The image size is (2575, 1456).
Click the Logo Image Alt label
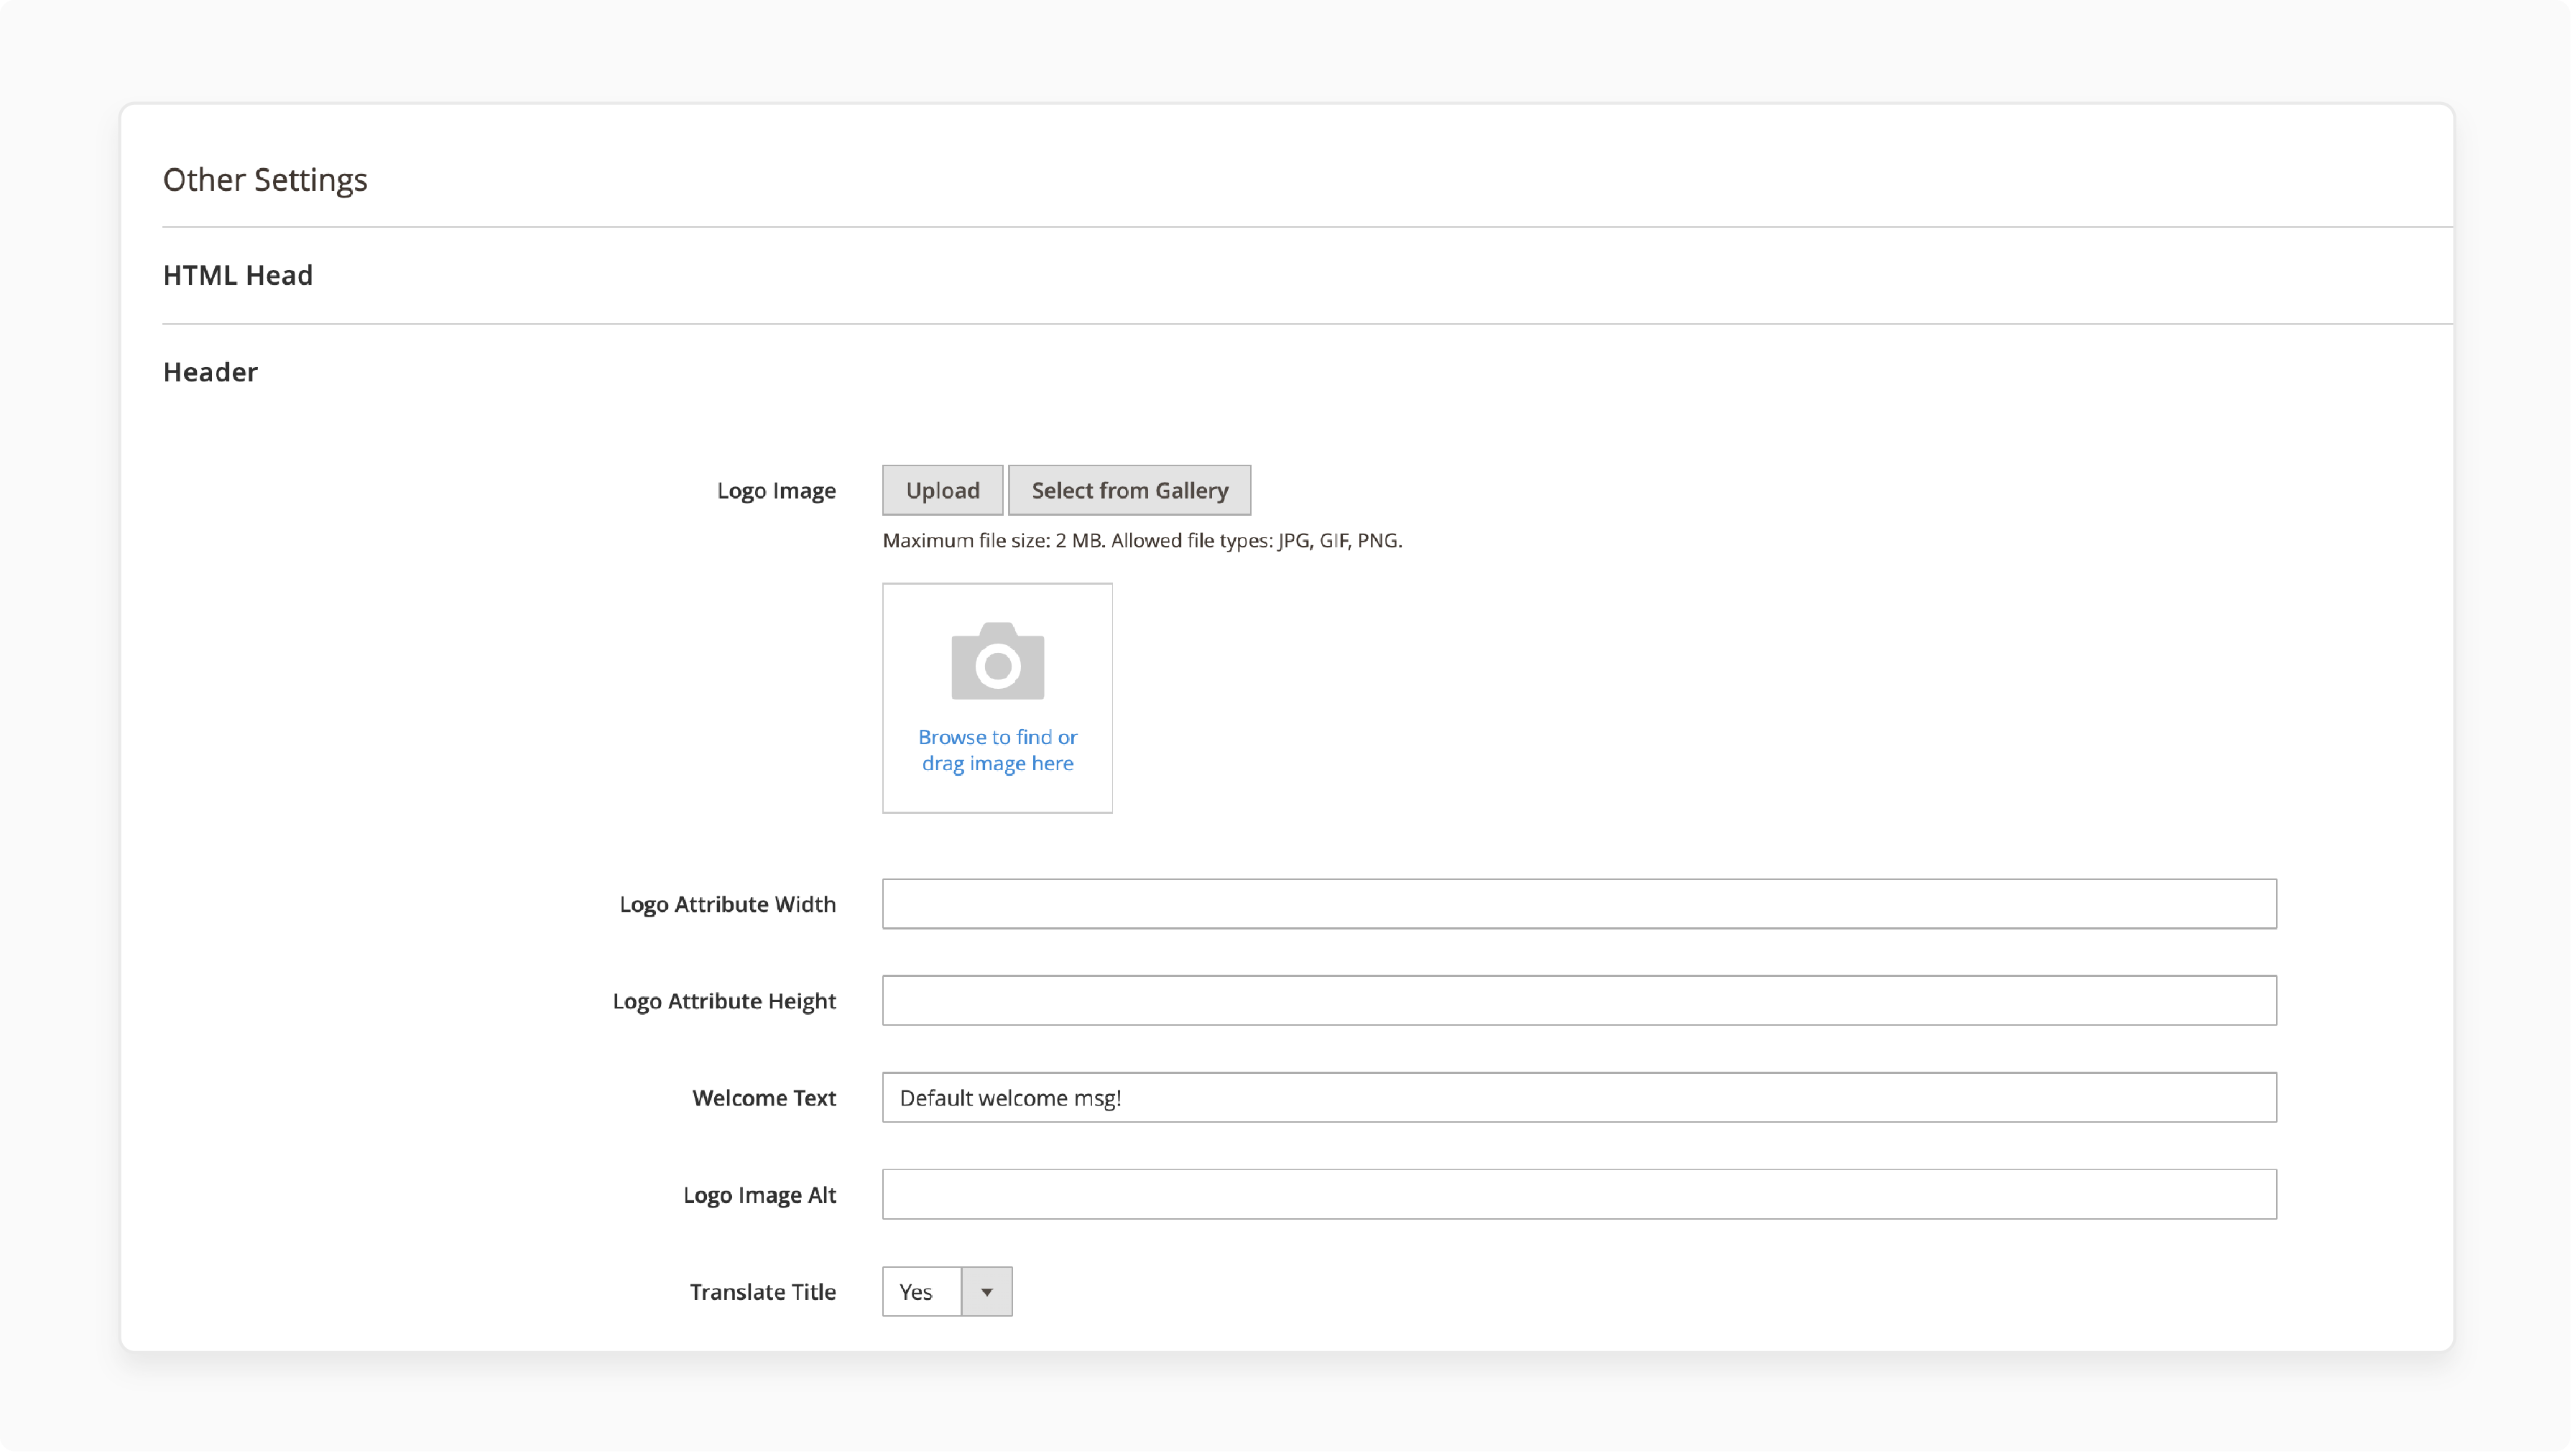click(x=760, y=1195)
